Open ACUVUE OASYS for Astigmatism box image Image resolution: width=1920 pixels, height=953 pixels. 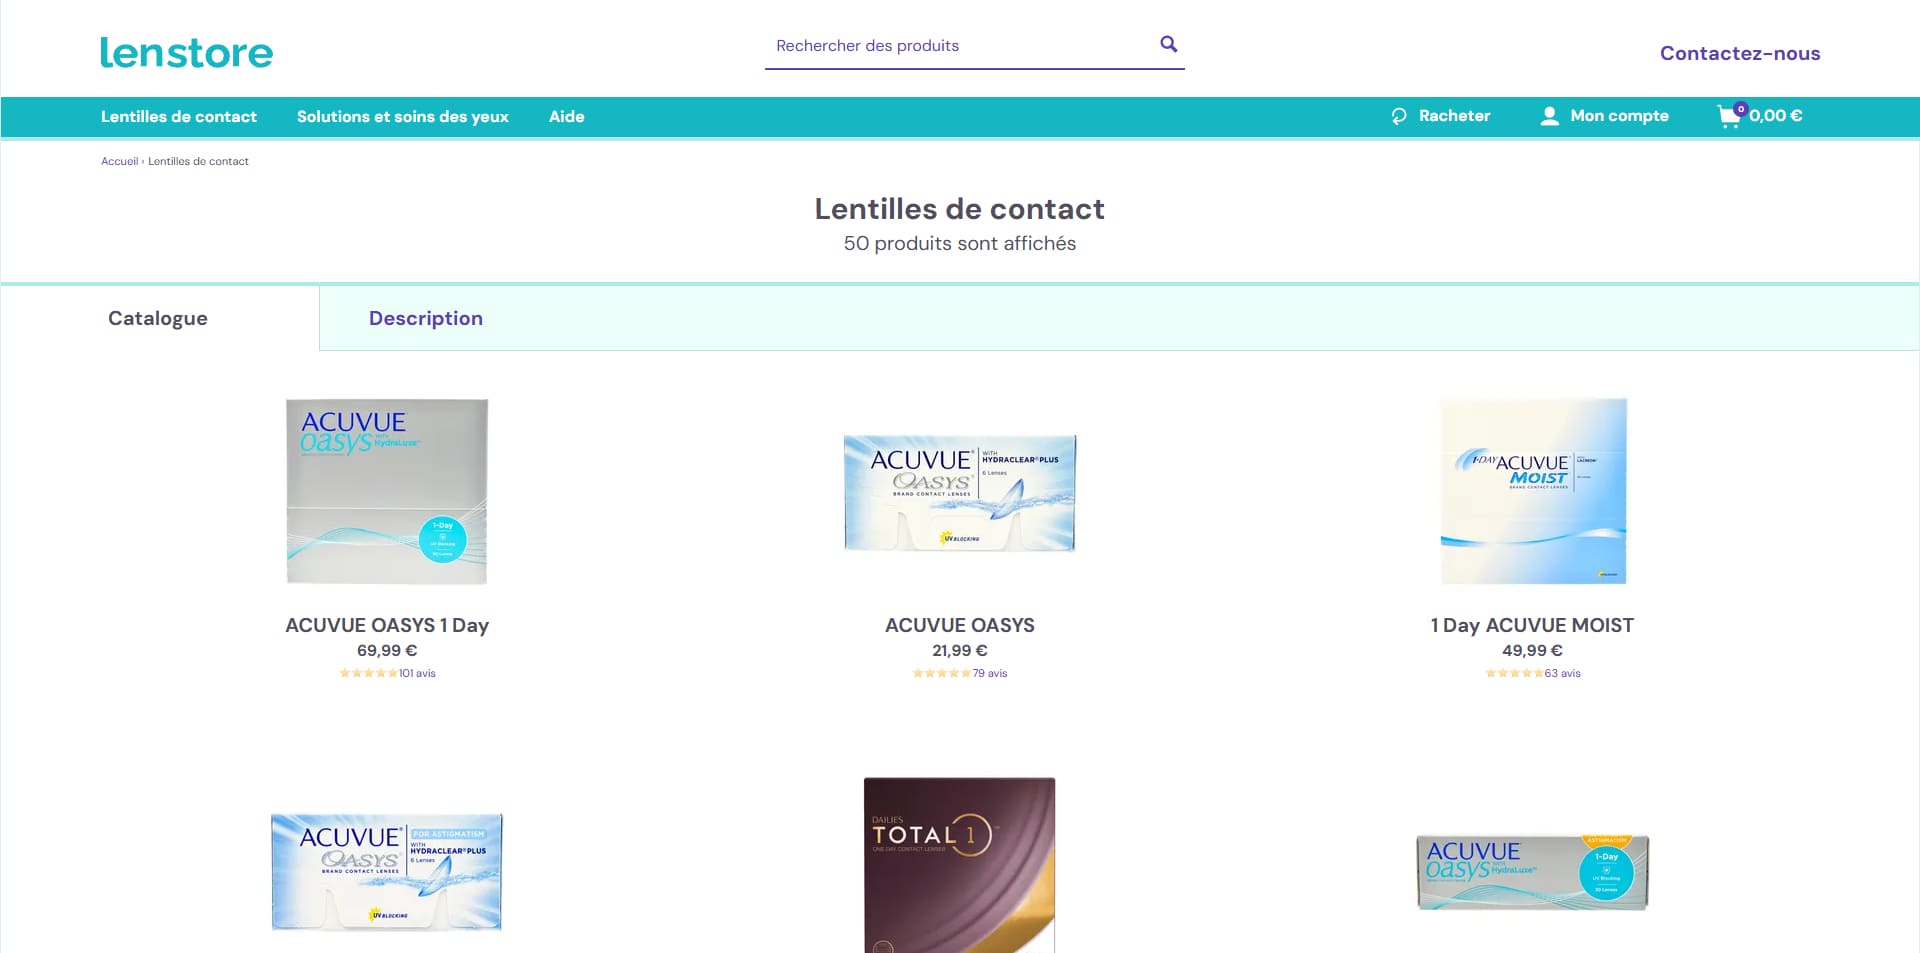coord(387,872)
